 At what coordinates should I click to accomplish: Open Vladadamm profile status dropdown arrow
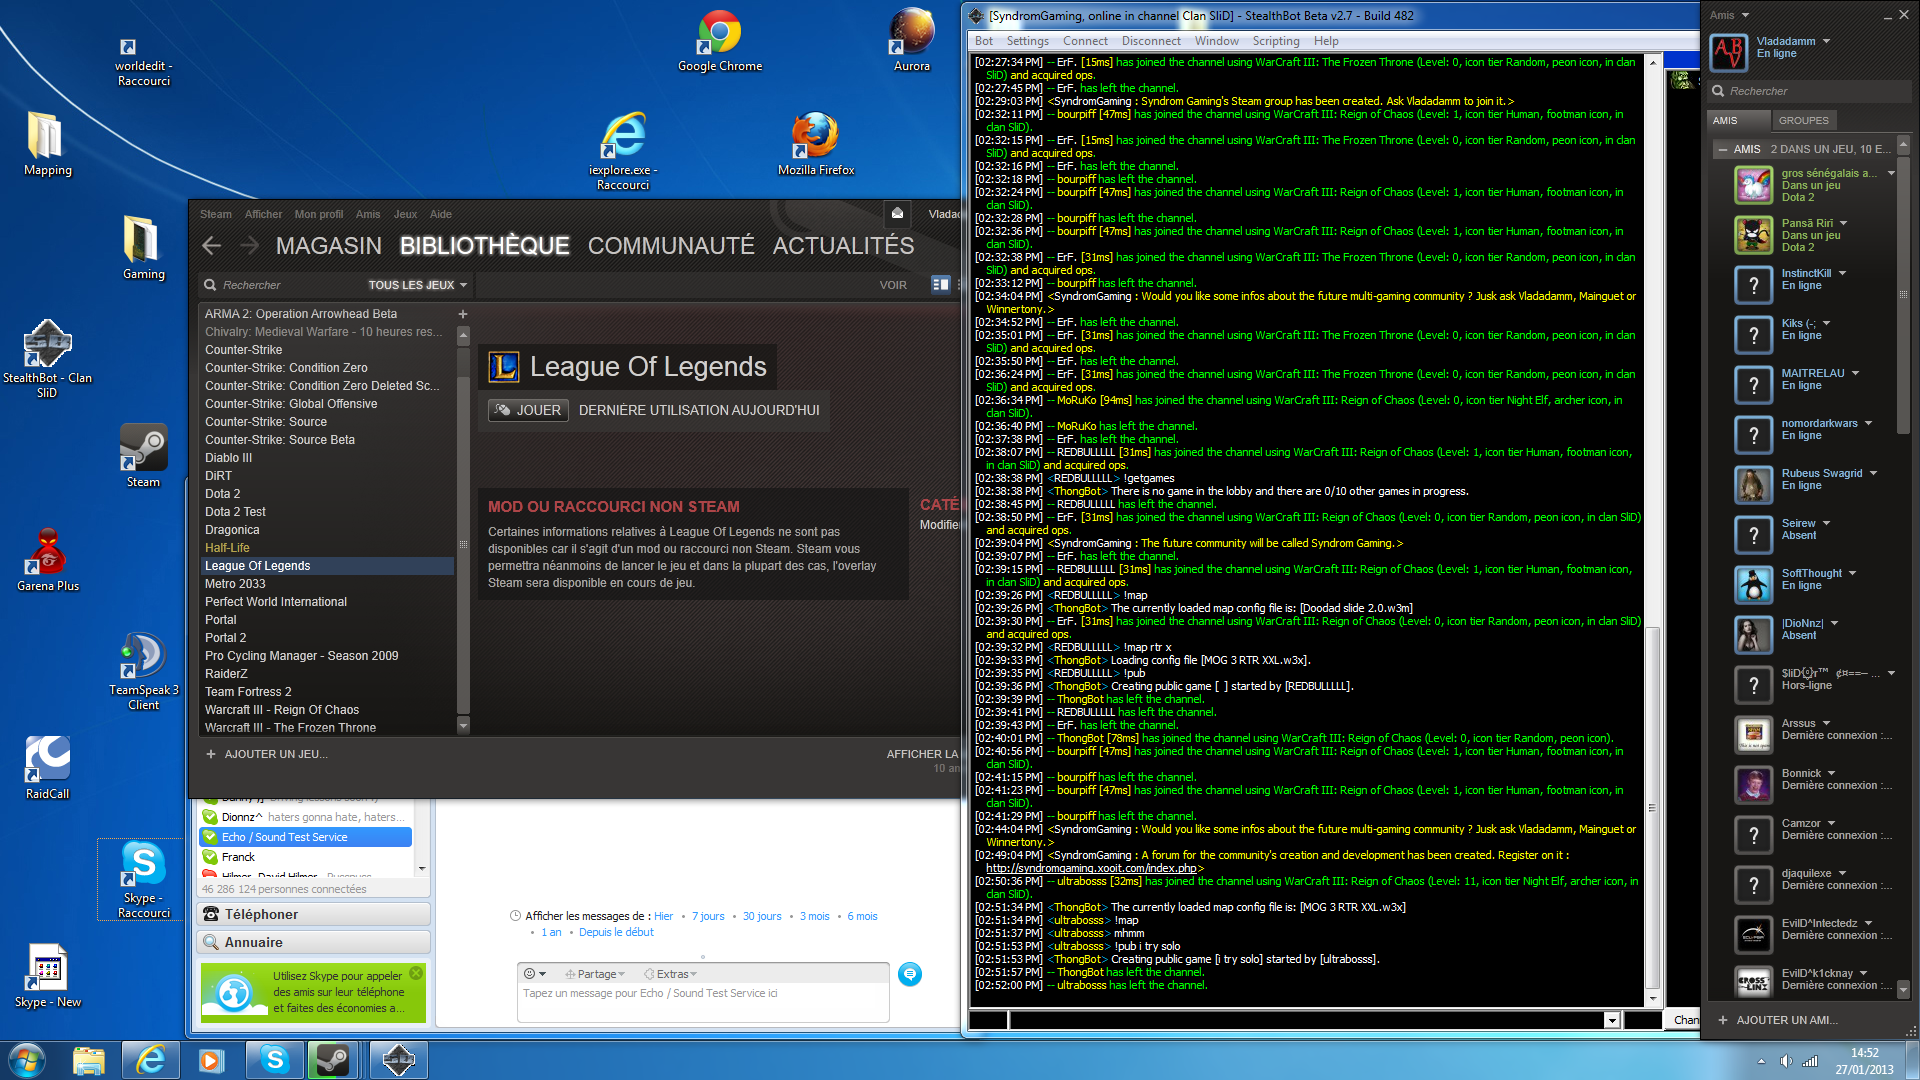[x=1826, y=42]
